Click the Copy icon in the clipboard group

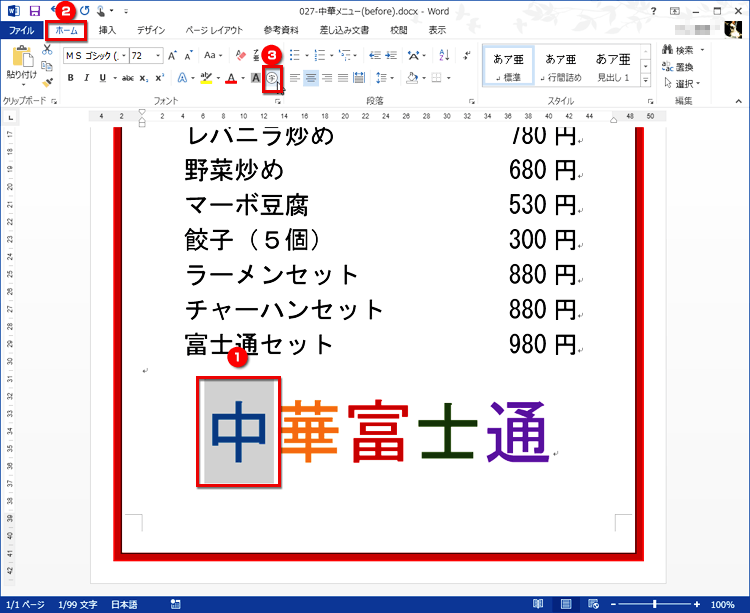coord(47,66)
